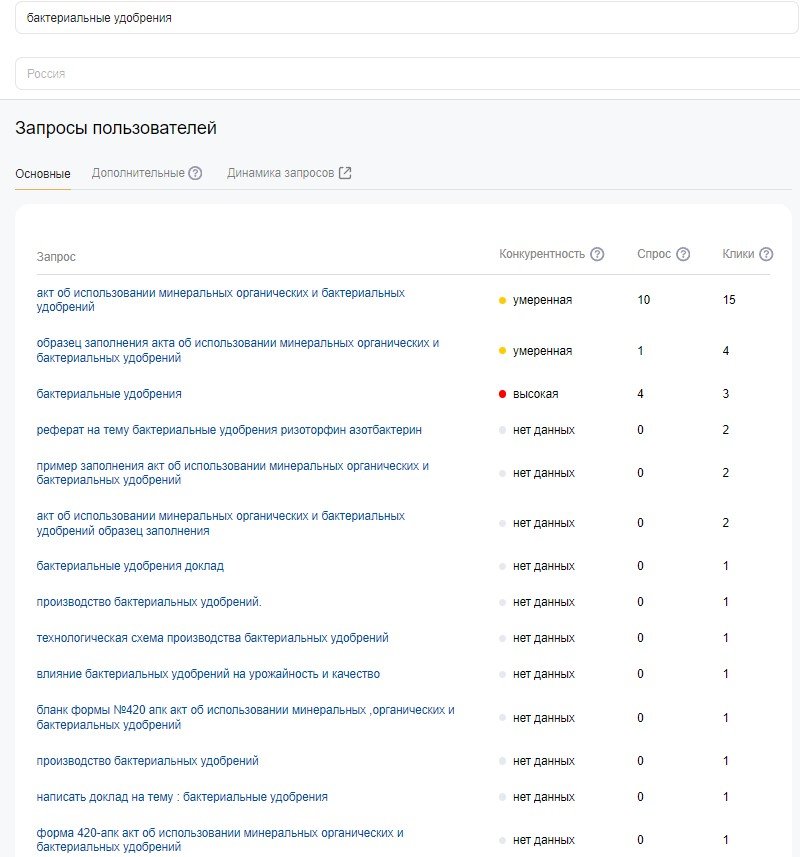Click search field containing бактериальные удобрения
The image size is (800, 857).
(400, 18)
